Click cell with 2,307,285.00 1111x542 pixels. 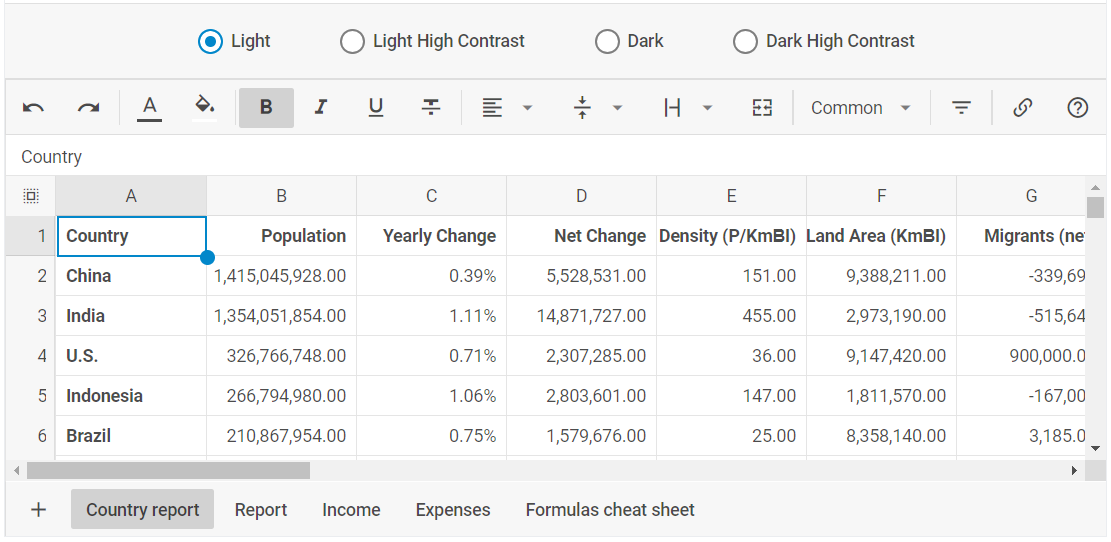pyautogui.click(x=582, y=356)
